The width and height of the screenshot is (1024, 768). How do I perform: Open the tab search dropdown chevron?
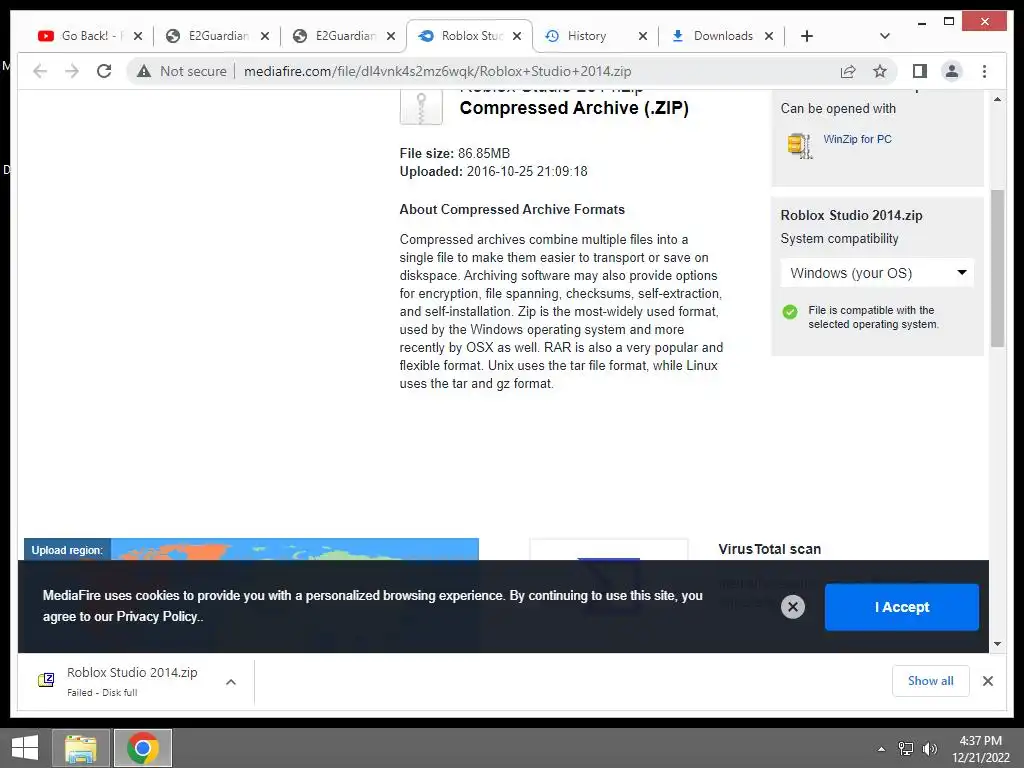coord(884,36)
